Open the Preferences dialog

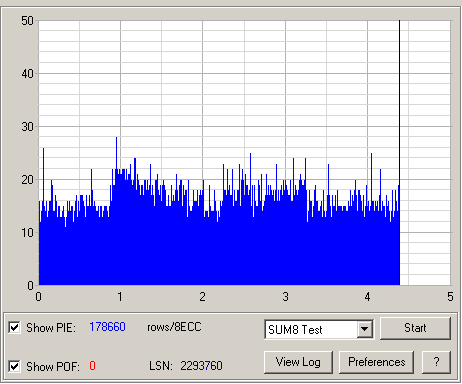[x=376, y=362]
